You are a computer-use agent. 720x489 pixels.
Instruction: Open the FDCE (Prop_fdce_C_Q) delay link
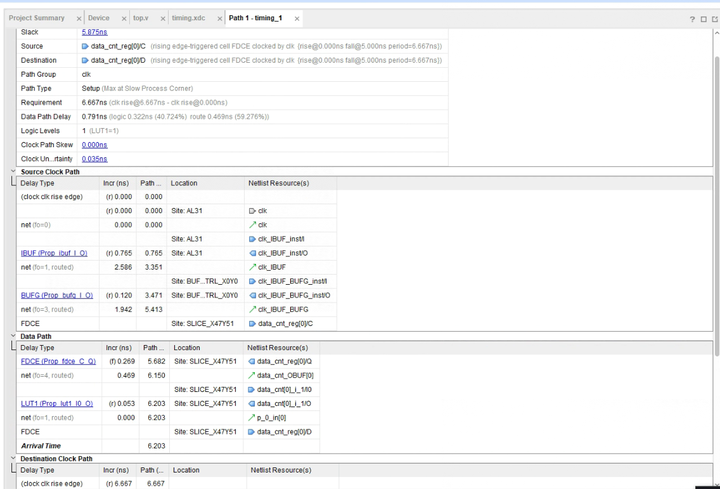click(x=58, y=362)
